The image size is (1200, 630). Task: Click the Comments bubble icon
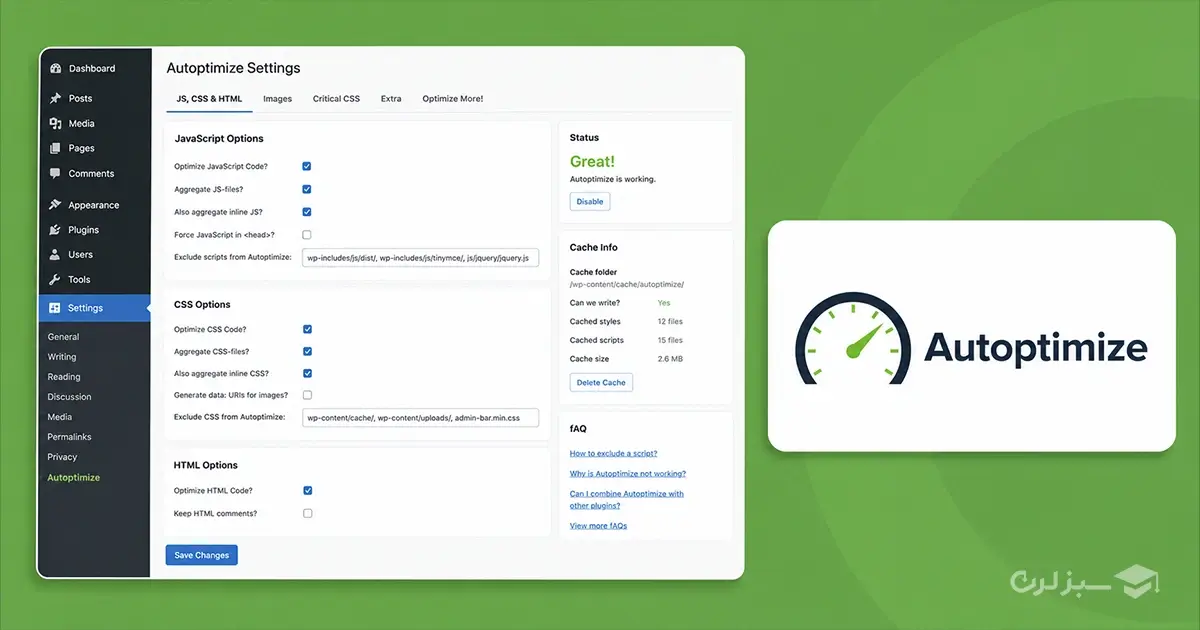click(55, 173)
